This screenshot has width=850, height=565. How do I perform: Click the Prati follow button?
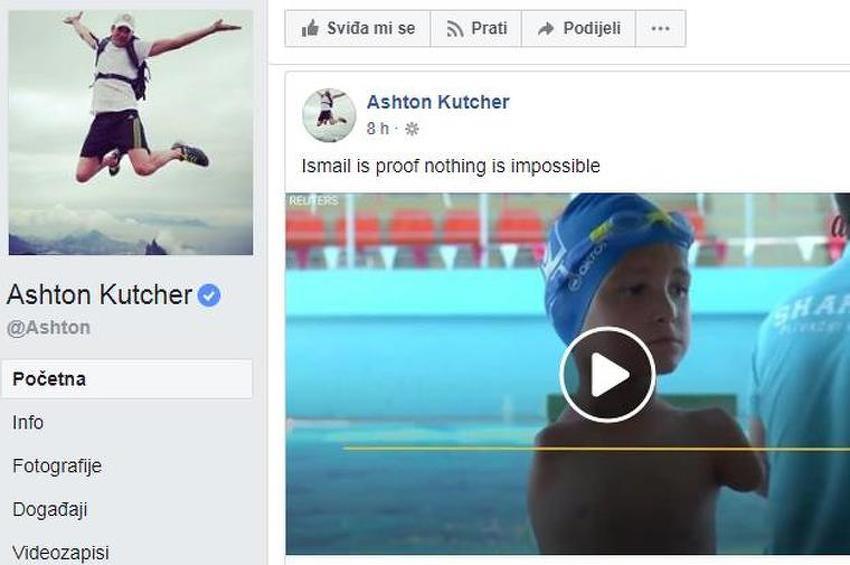[x=476, y=28]
